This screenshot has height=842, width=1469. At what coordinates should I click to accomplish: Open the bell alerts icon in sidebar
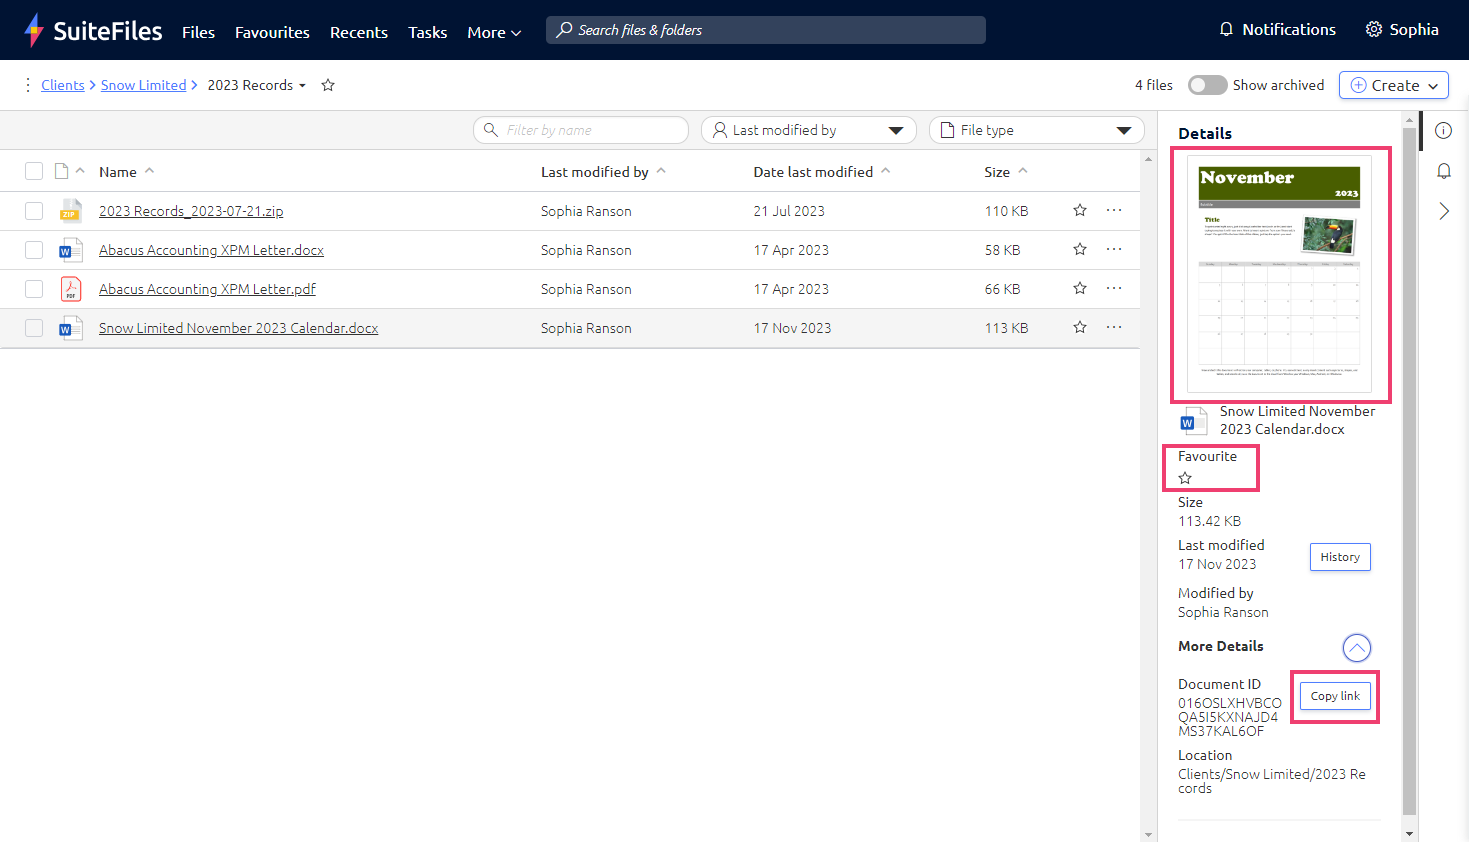coord(1443,171)
